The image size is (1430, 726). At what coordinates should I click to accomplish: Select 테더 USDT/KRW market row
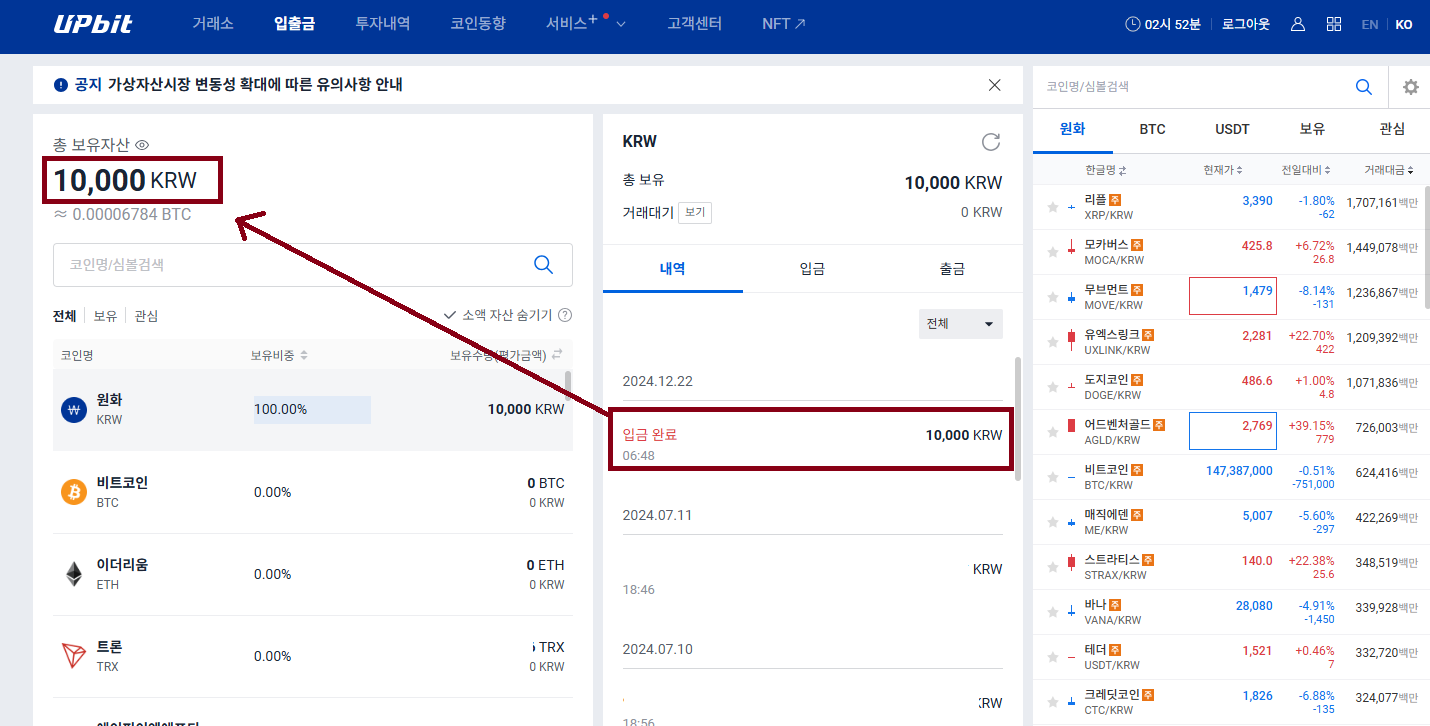(1231, 657)
